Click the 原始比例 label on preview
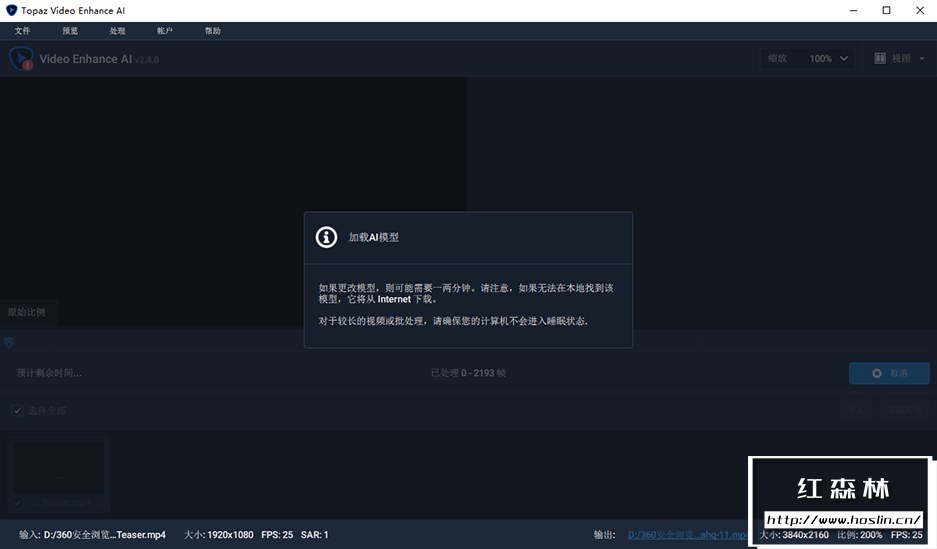Viewport: 937px width, 549px height. pyautogui.click(x=26, y=312)
